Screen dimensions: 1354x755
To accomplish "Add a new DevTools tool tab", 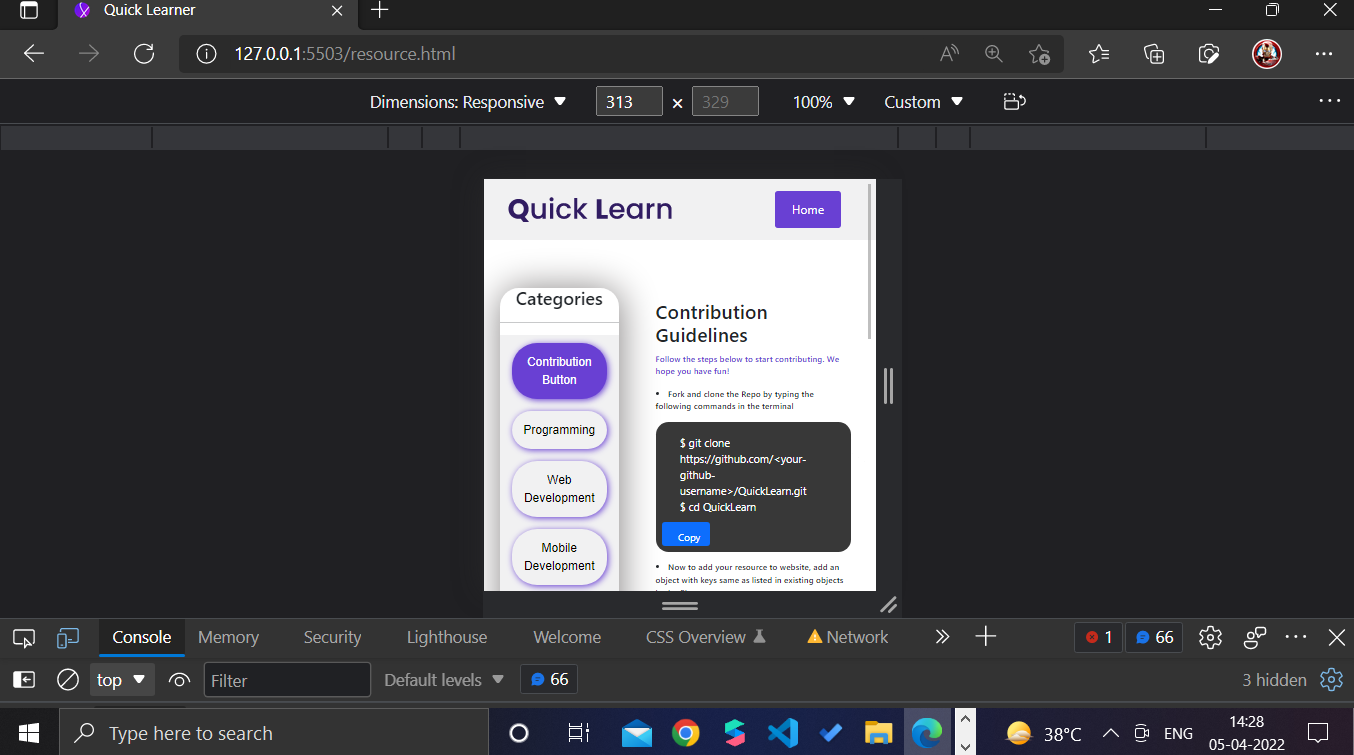I will [986, 637].
